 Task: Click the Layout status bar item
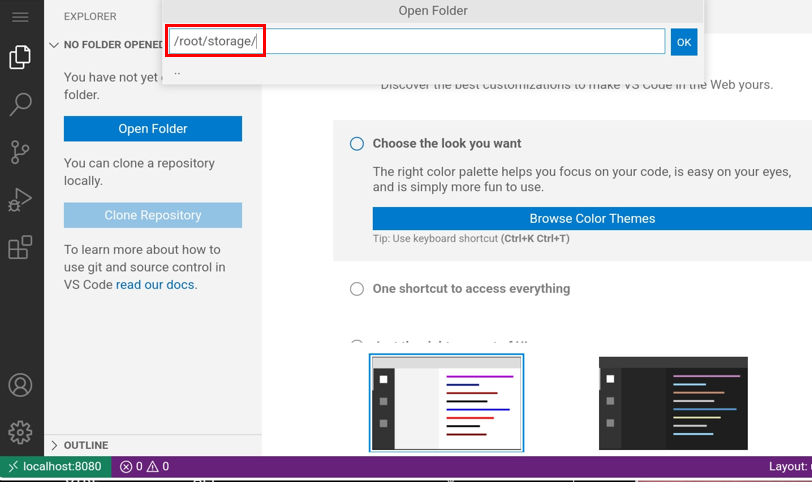[790, 466]
